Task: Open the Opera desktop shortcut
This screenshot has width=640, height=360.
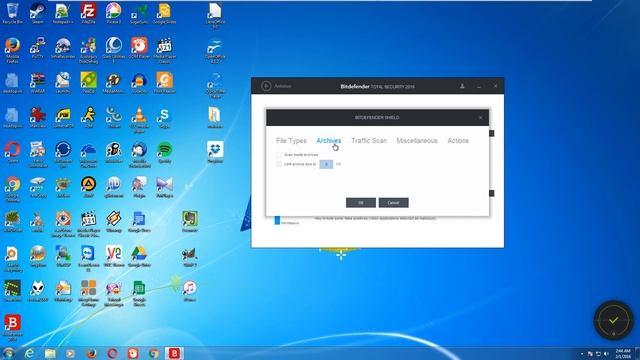Action: point(12,152)
